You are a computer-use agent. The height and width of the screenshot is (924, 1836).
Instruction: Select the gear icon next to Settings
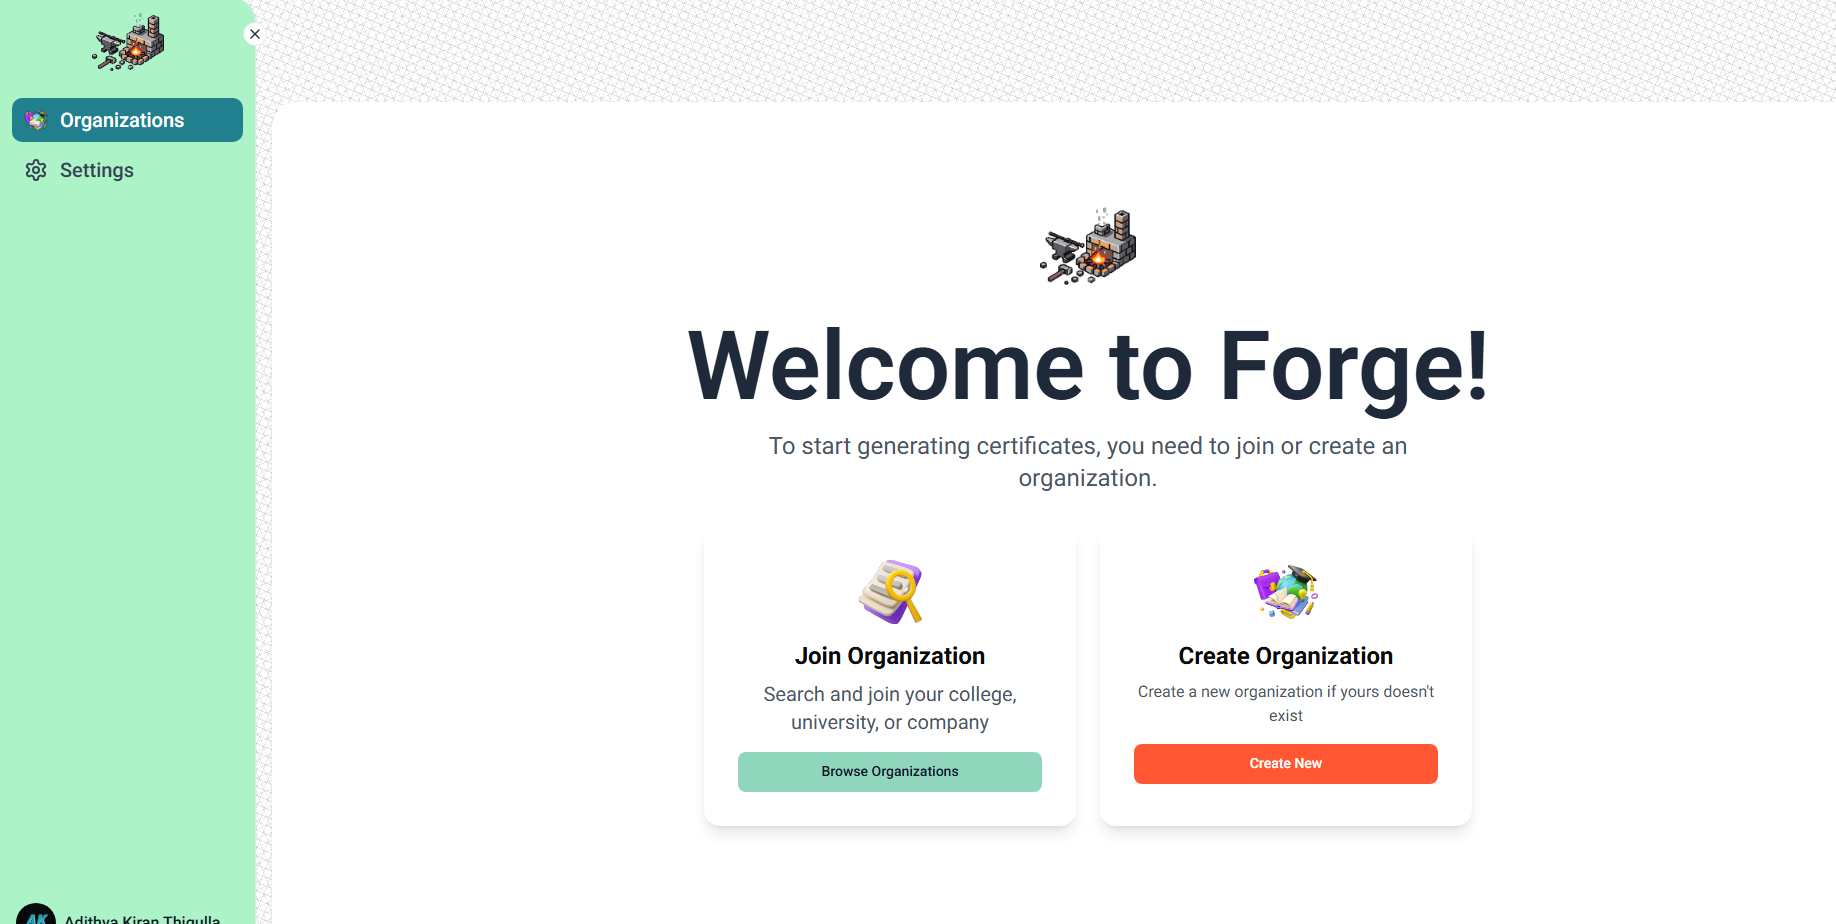coord(36,170)
